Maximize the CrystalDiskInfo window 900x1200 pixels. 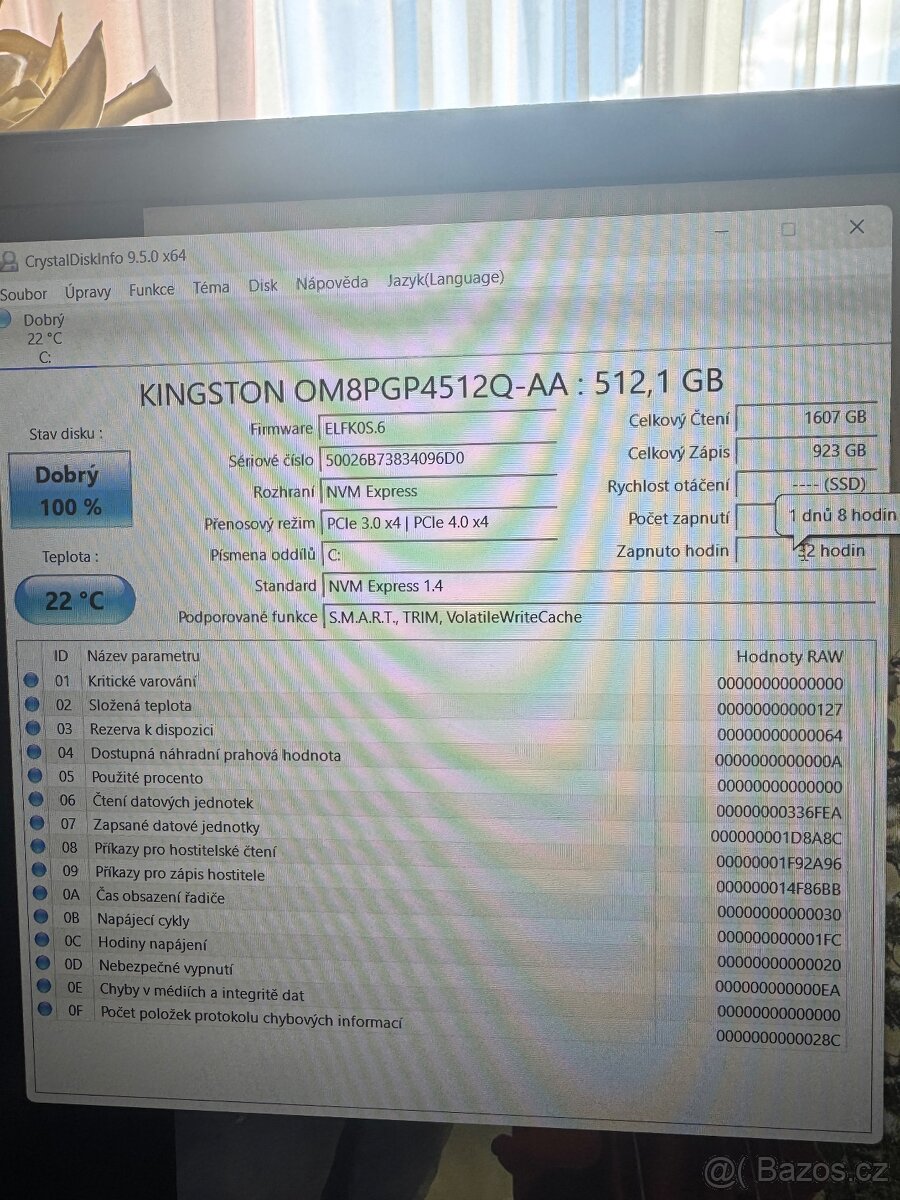pos(788,229)
